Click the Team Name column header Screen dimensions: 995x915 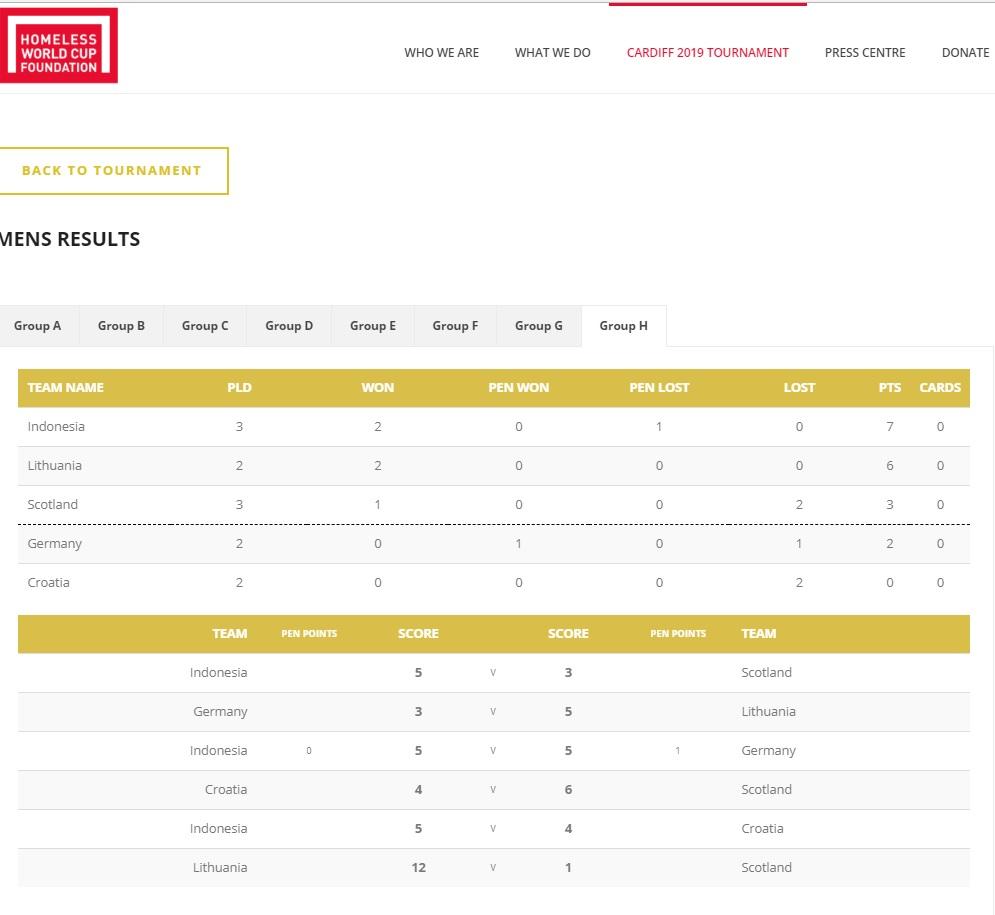[x=66, y=388]
